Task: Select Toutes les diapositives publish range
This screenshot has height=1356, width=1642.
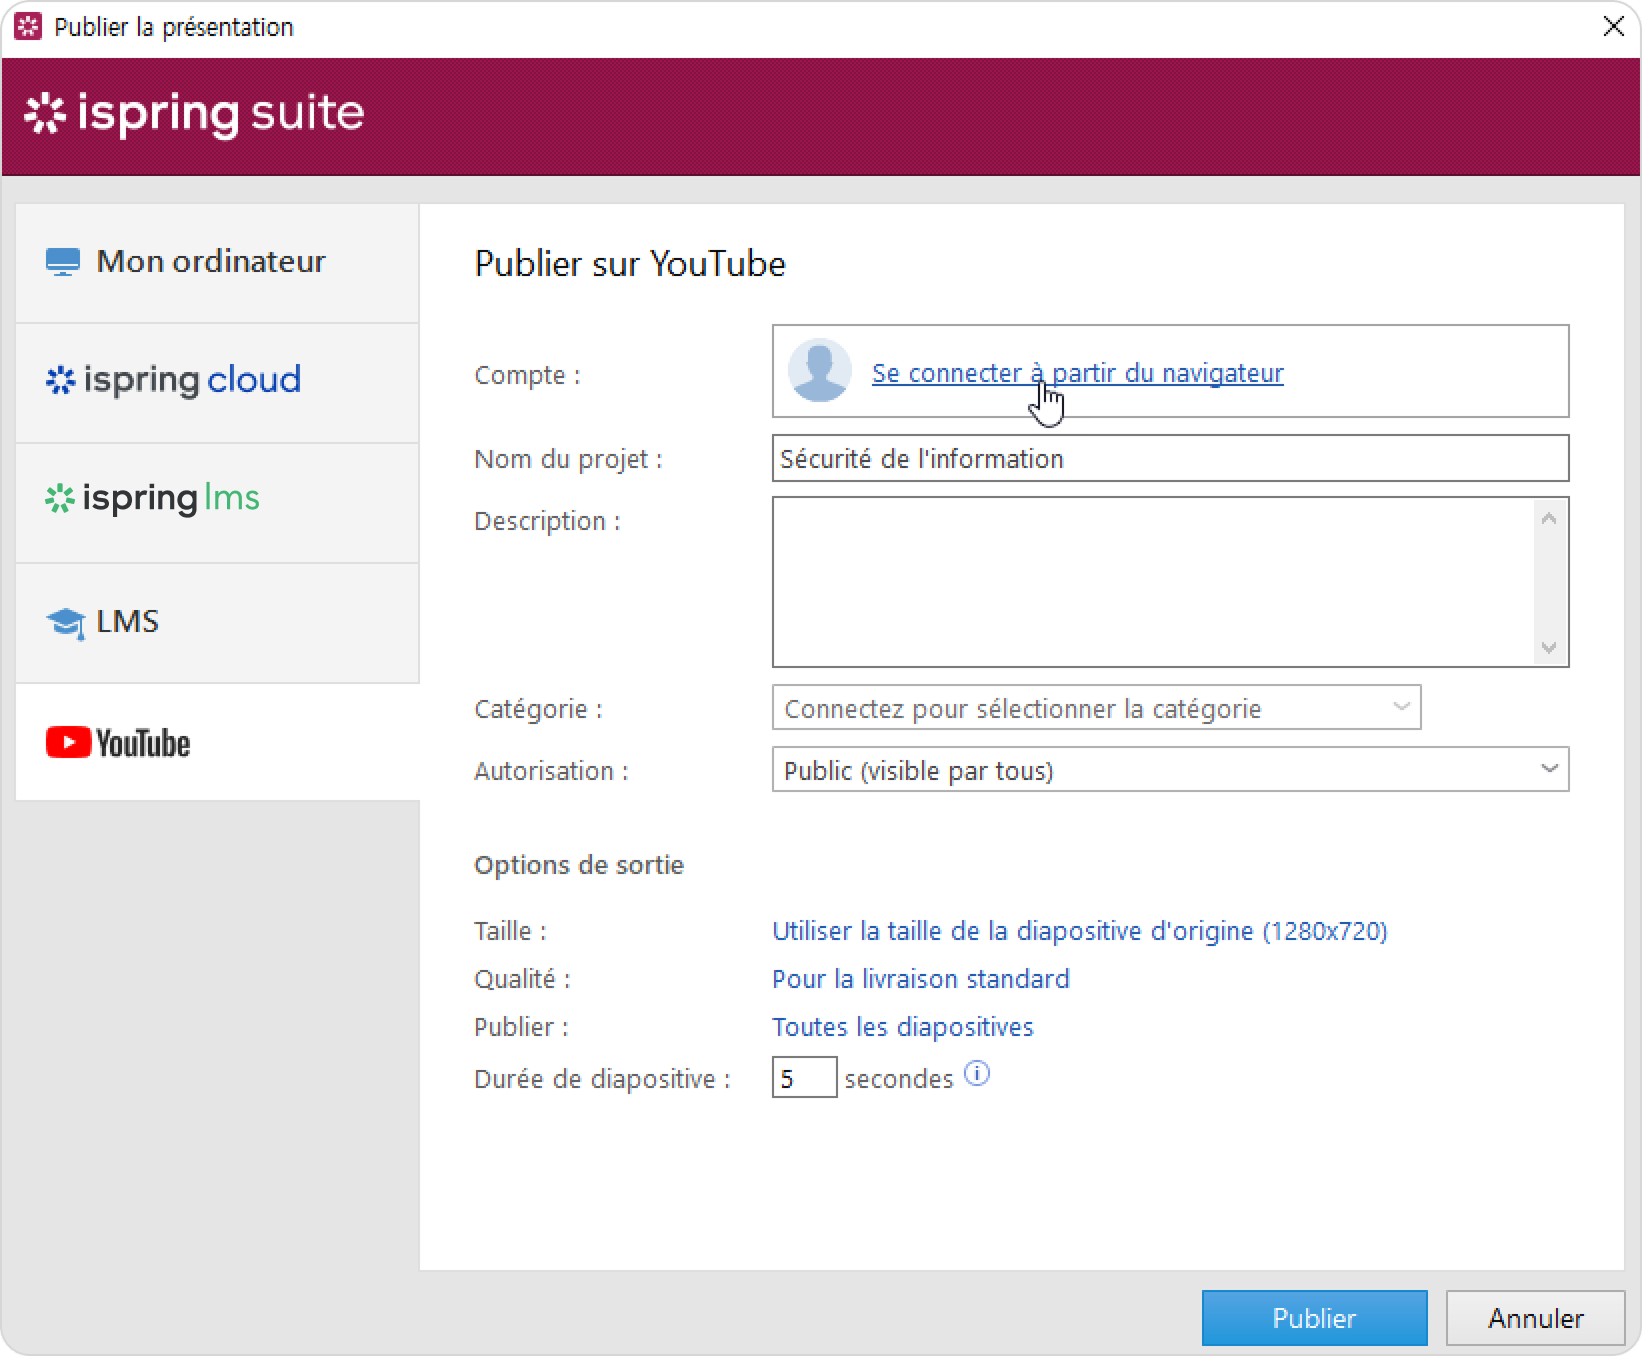Action: pyautogui.click(x=902, y=1027)
